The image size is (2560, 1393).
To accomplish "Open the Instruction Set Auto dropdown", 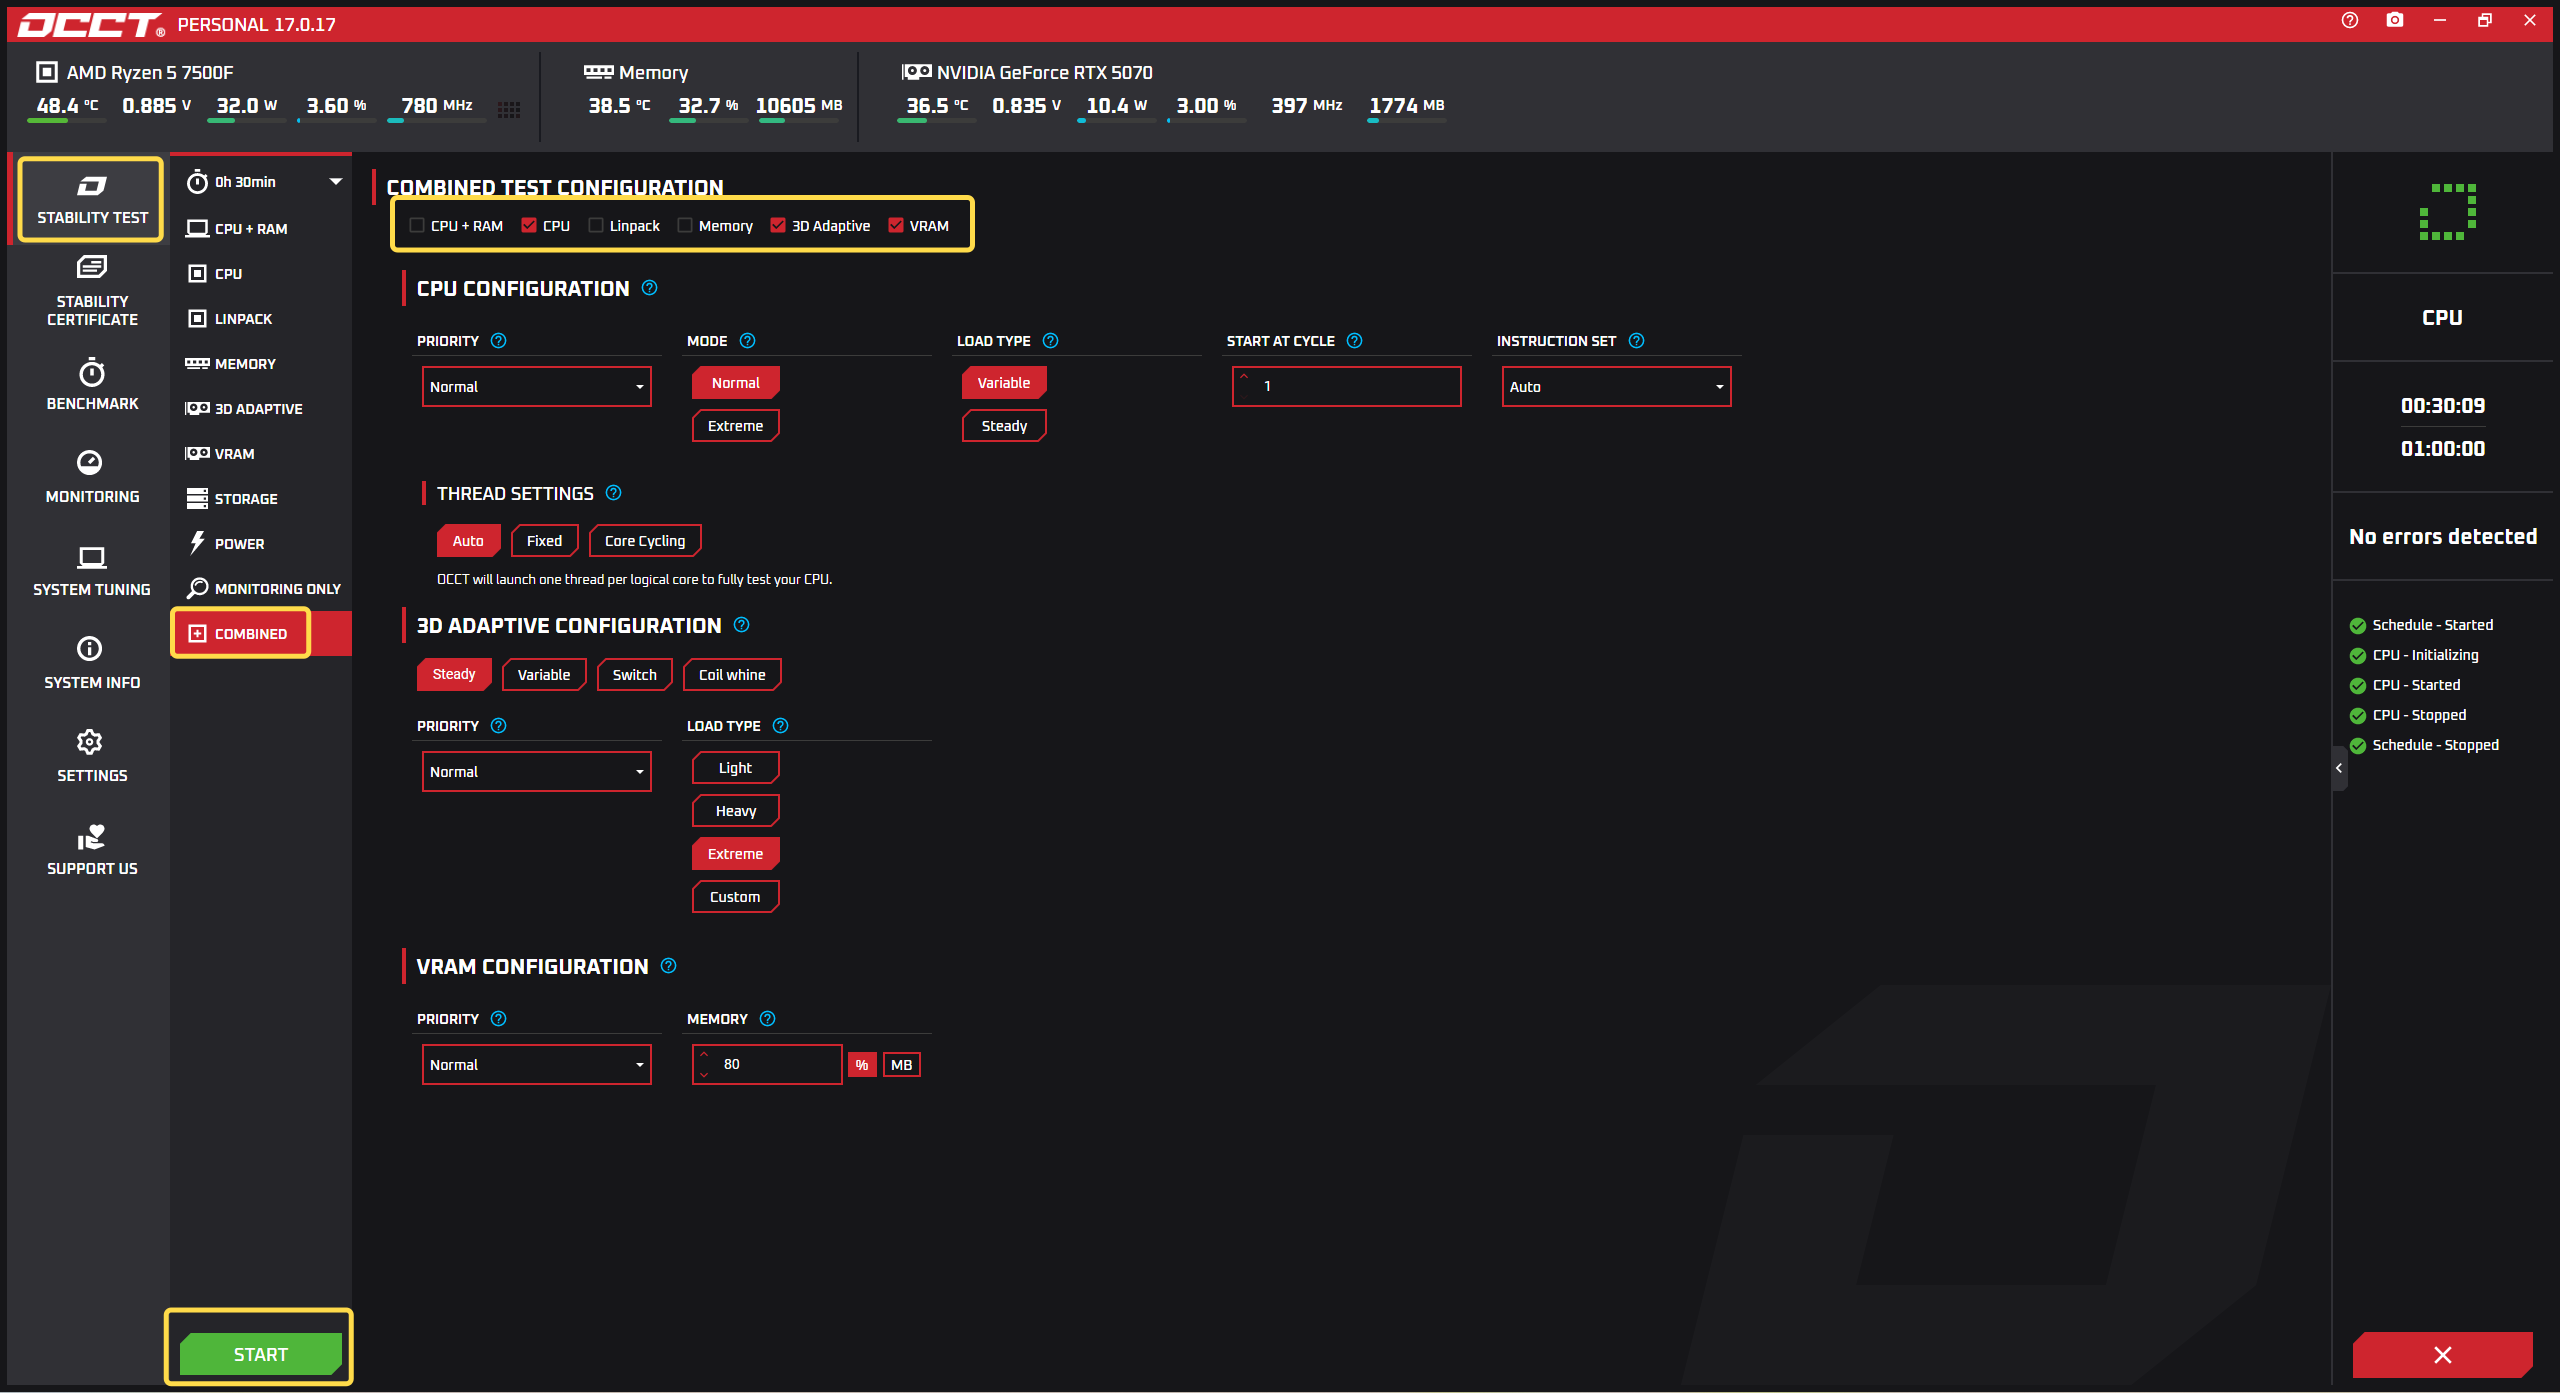I will pyautogui.click(x=1617, y=387).
